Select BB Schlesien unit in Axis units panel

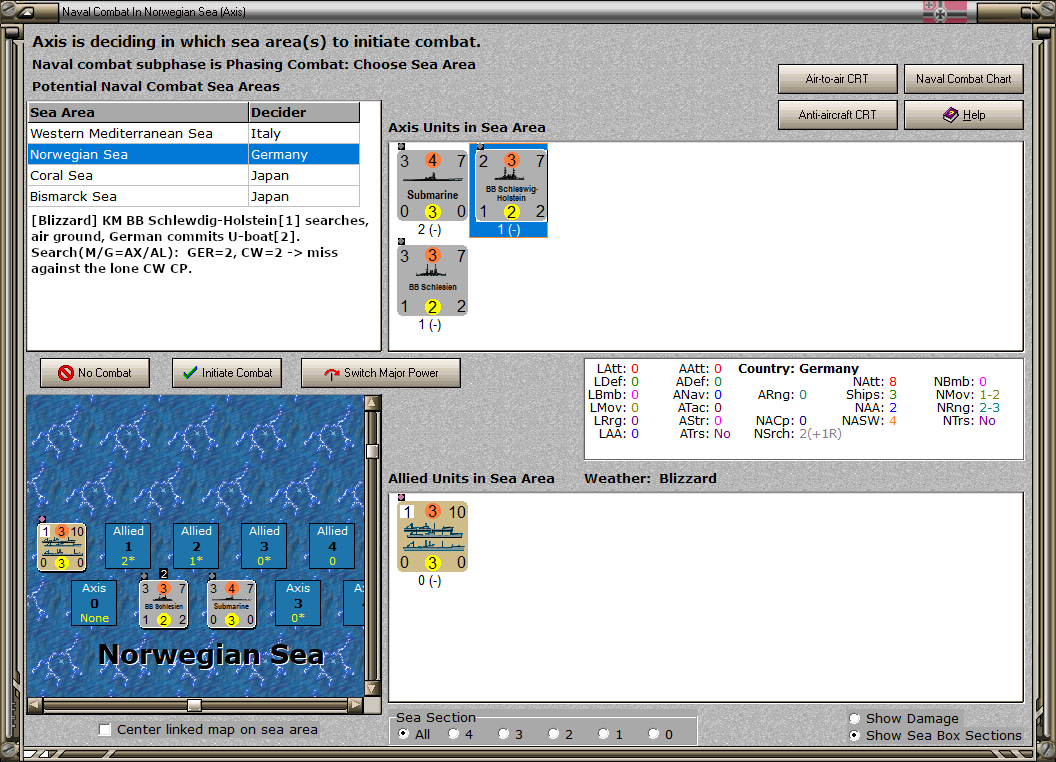coord(432,280)
